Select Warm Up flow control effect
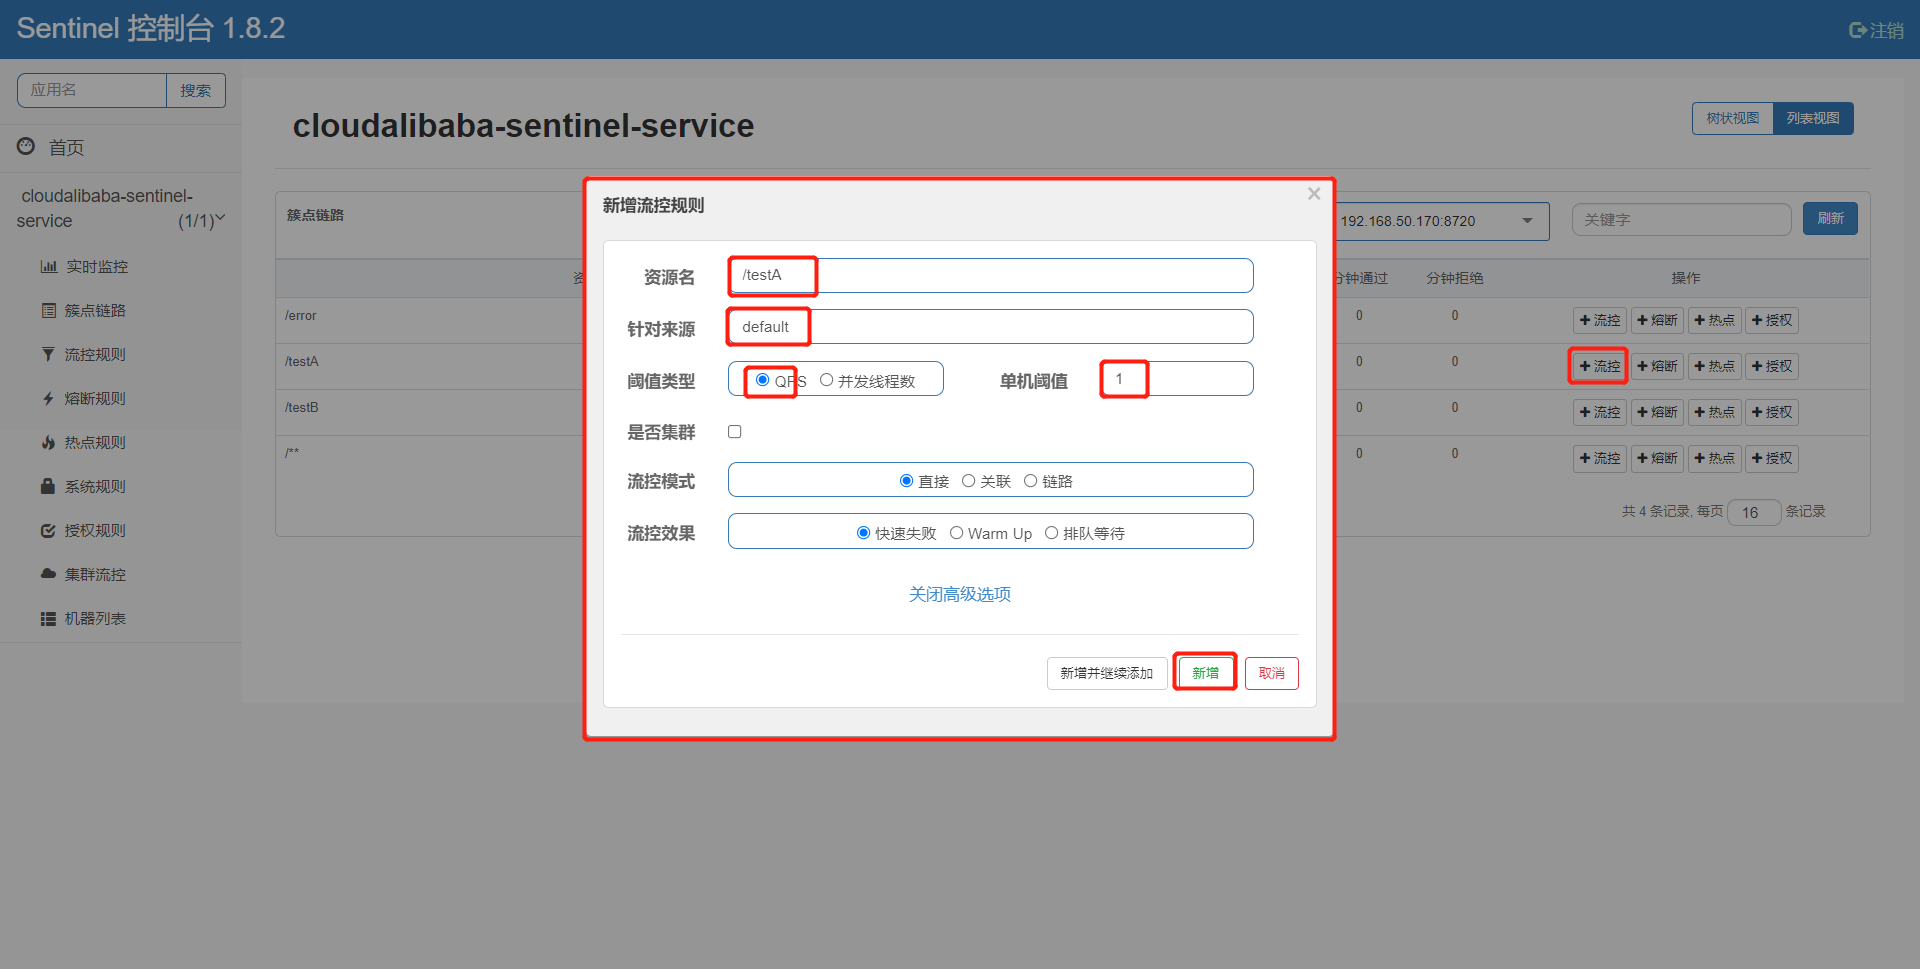The image size is (1920, 969). (957, 533)
